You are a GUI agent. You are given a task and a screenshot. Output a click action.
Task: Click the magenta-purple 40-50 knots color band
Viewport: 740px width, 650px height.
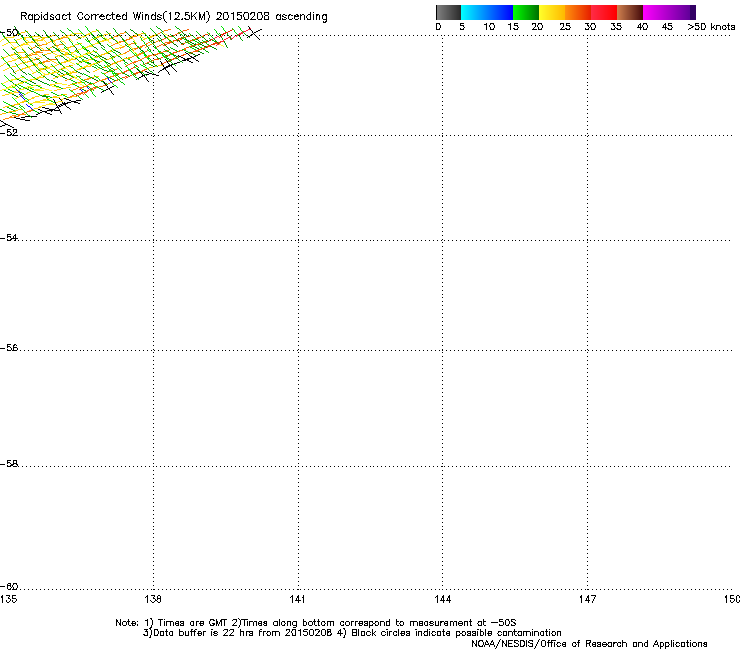(x=669, y=12)
